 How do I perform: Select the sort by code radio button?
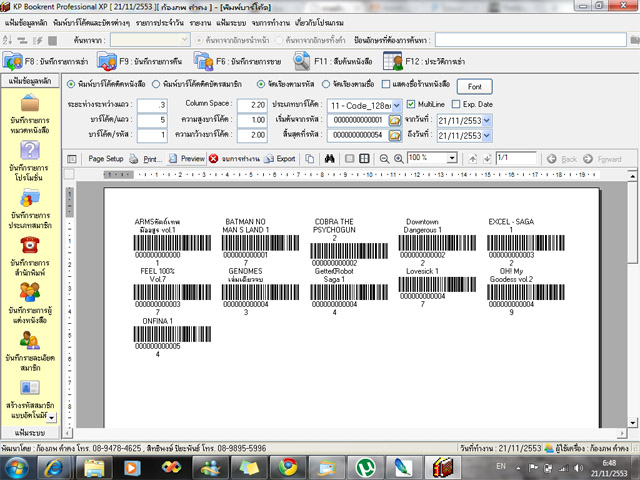click(261, 84)
